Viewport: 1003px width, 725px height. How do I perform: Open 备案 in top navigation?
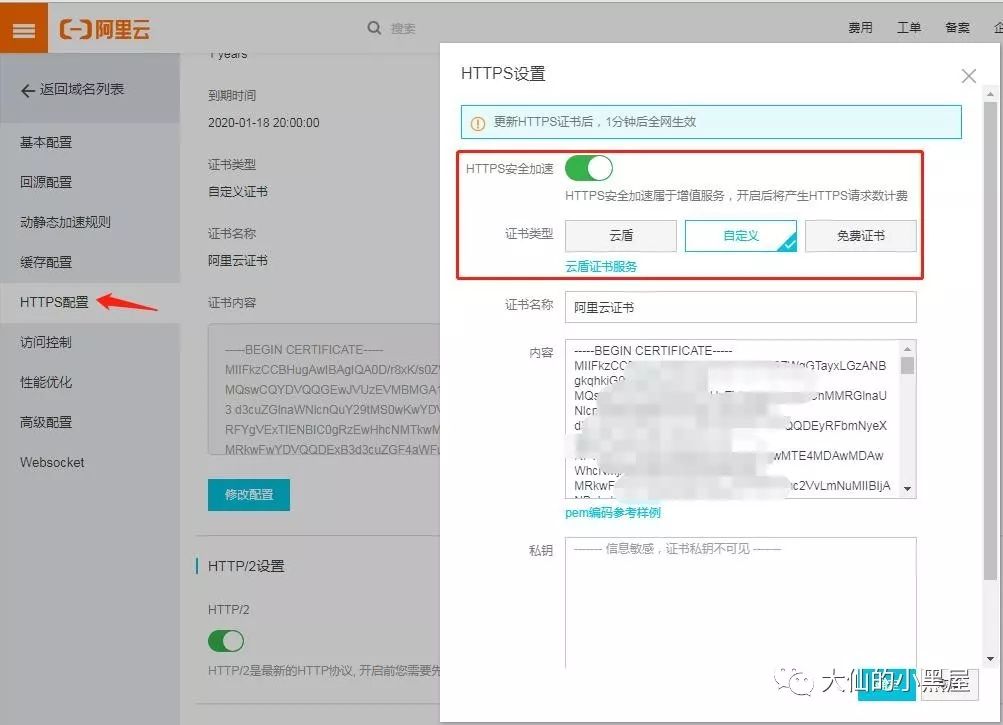click(958, 28)
